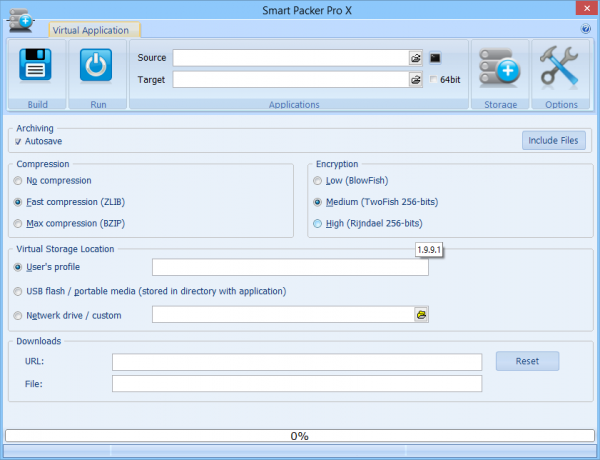Click the Run power icon
The image size is (600, 460).
tap(96, 65)
